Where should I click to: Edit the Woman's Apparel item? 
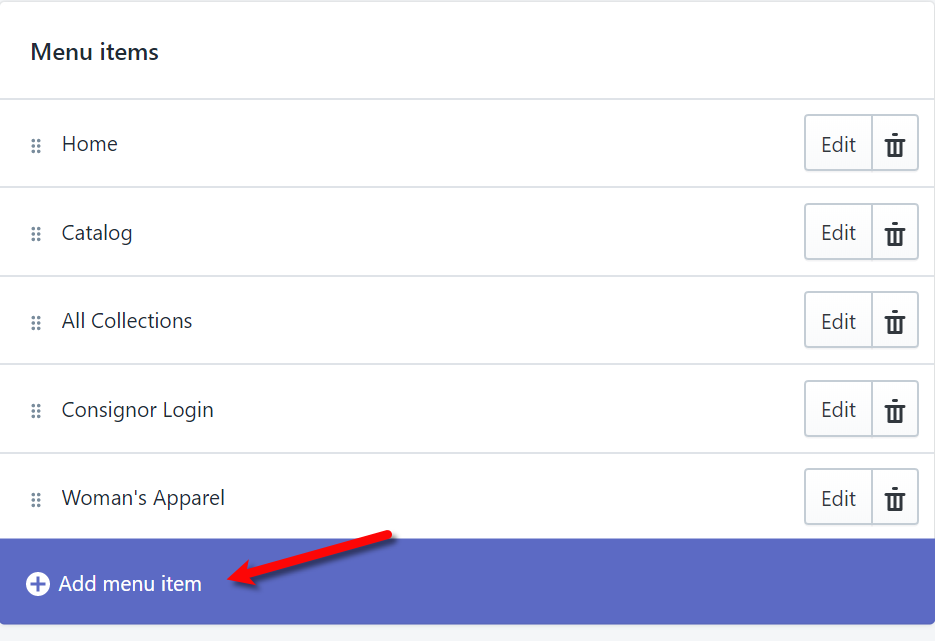click(838, 497)
